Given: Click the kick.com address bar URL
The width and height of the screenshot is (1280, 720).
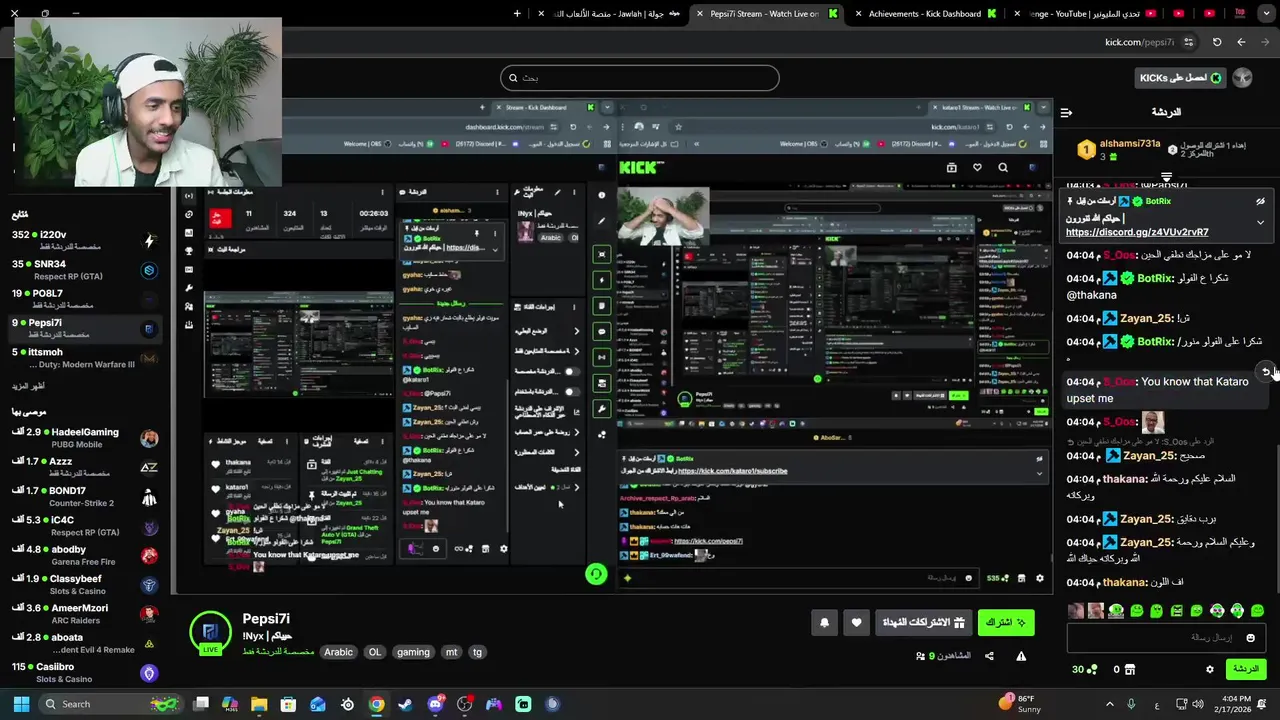Looking at the screenshot, I should [1139, 42].
